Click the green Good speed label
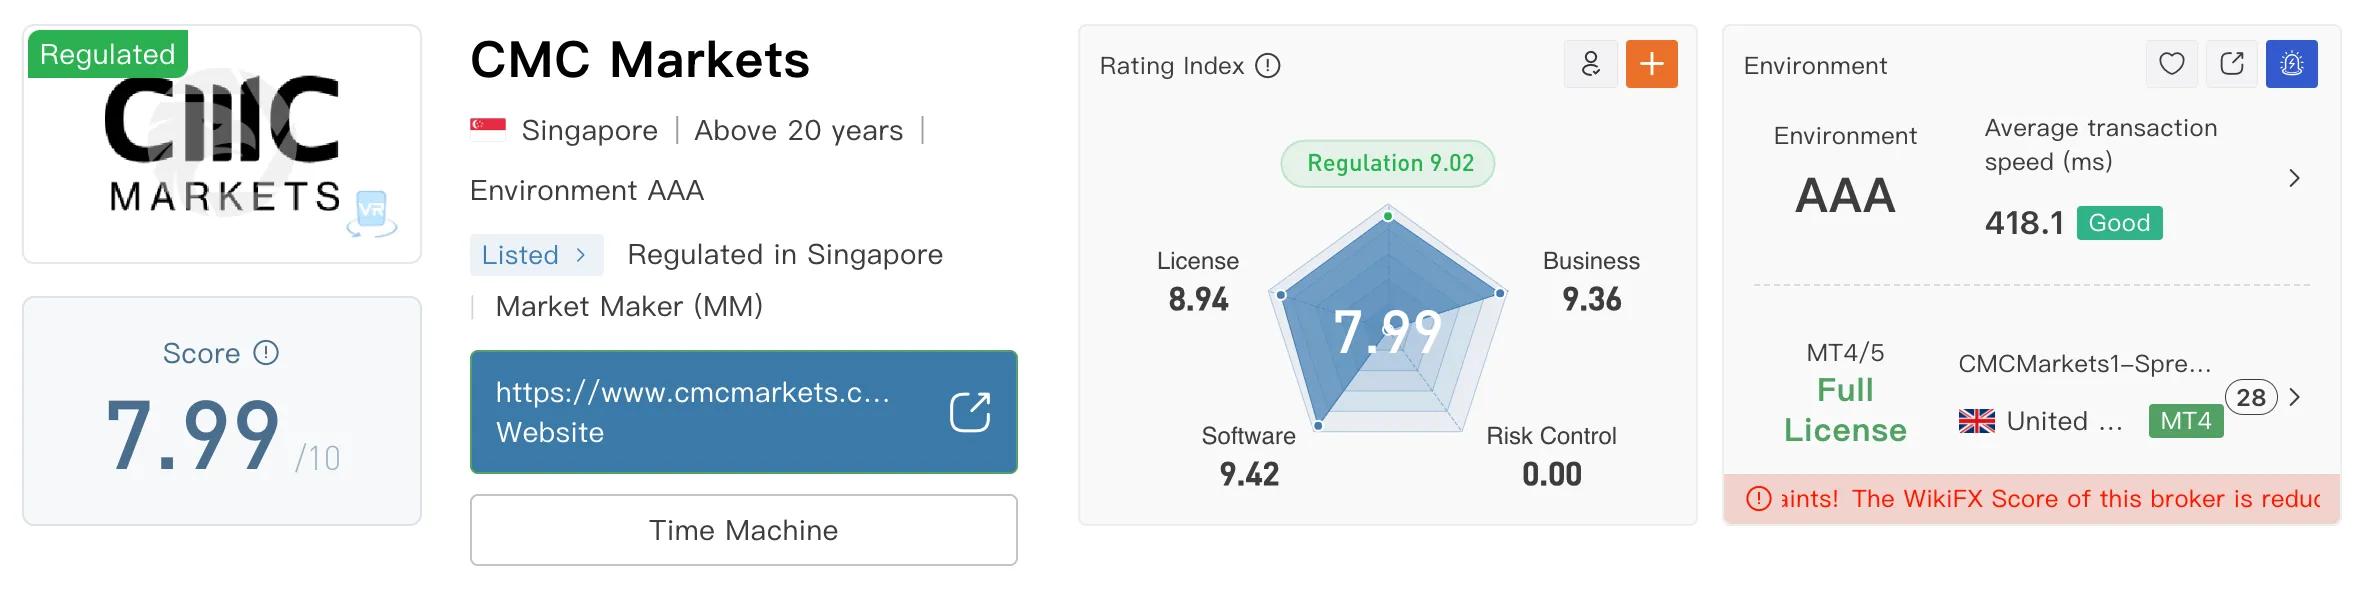 point(2120,223)
